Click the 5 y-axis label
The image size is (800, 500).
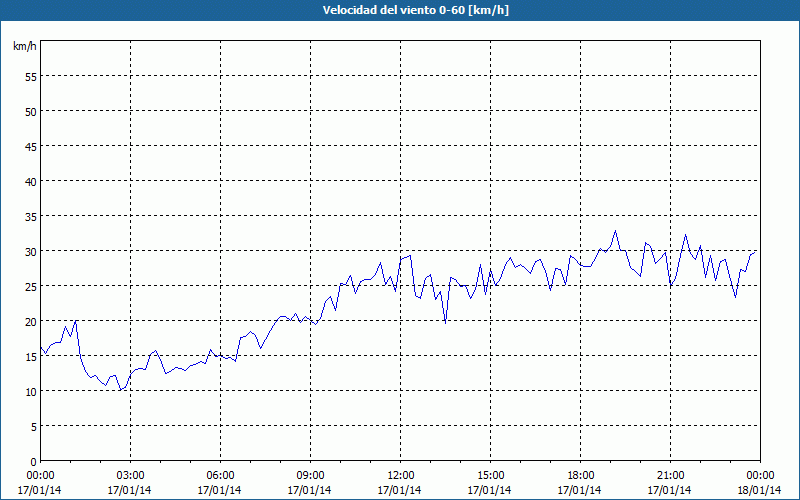click(x=34, y=426)
